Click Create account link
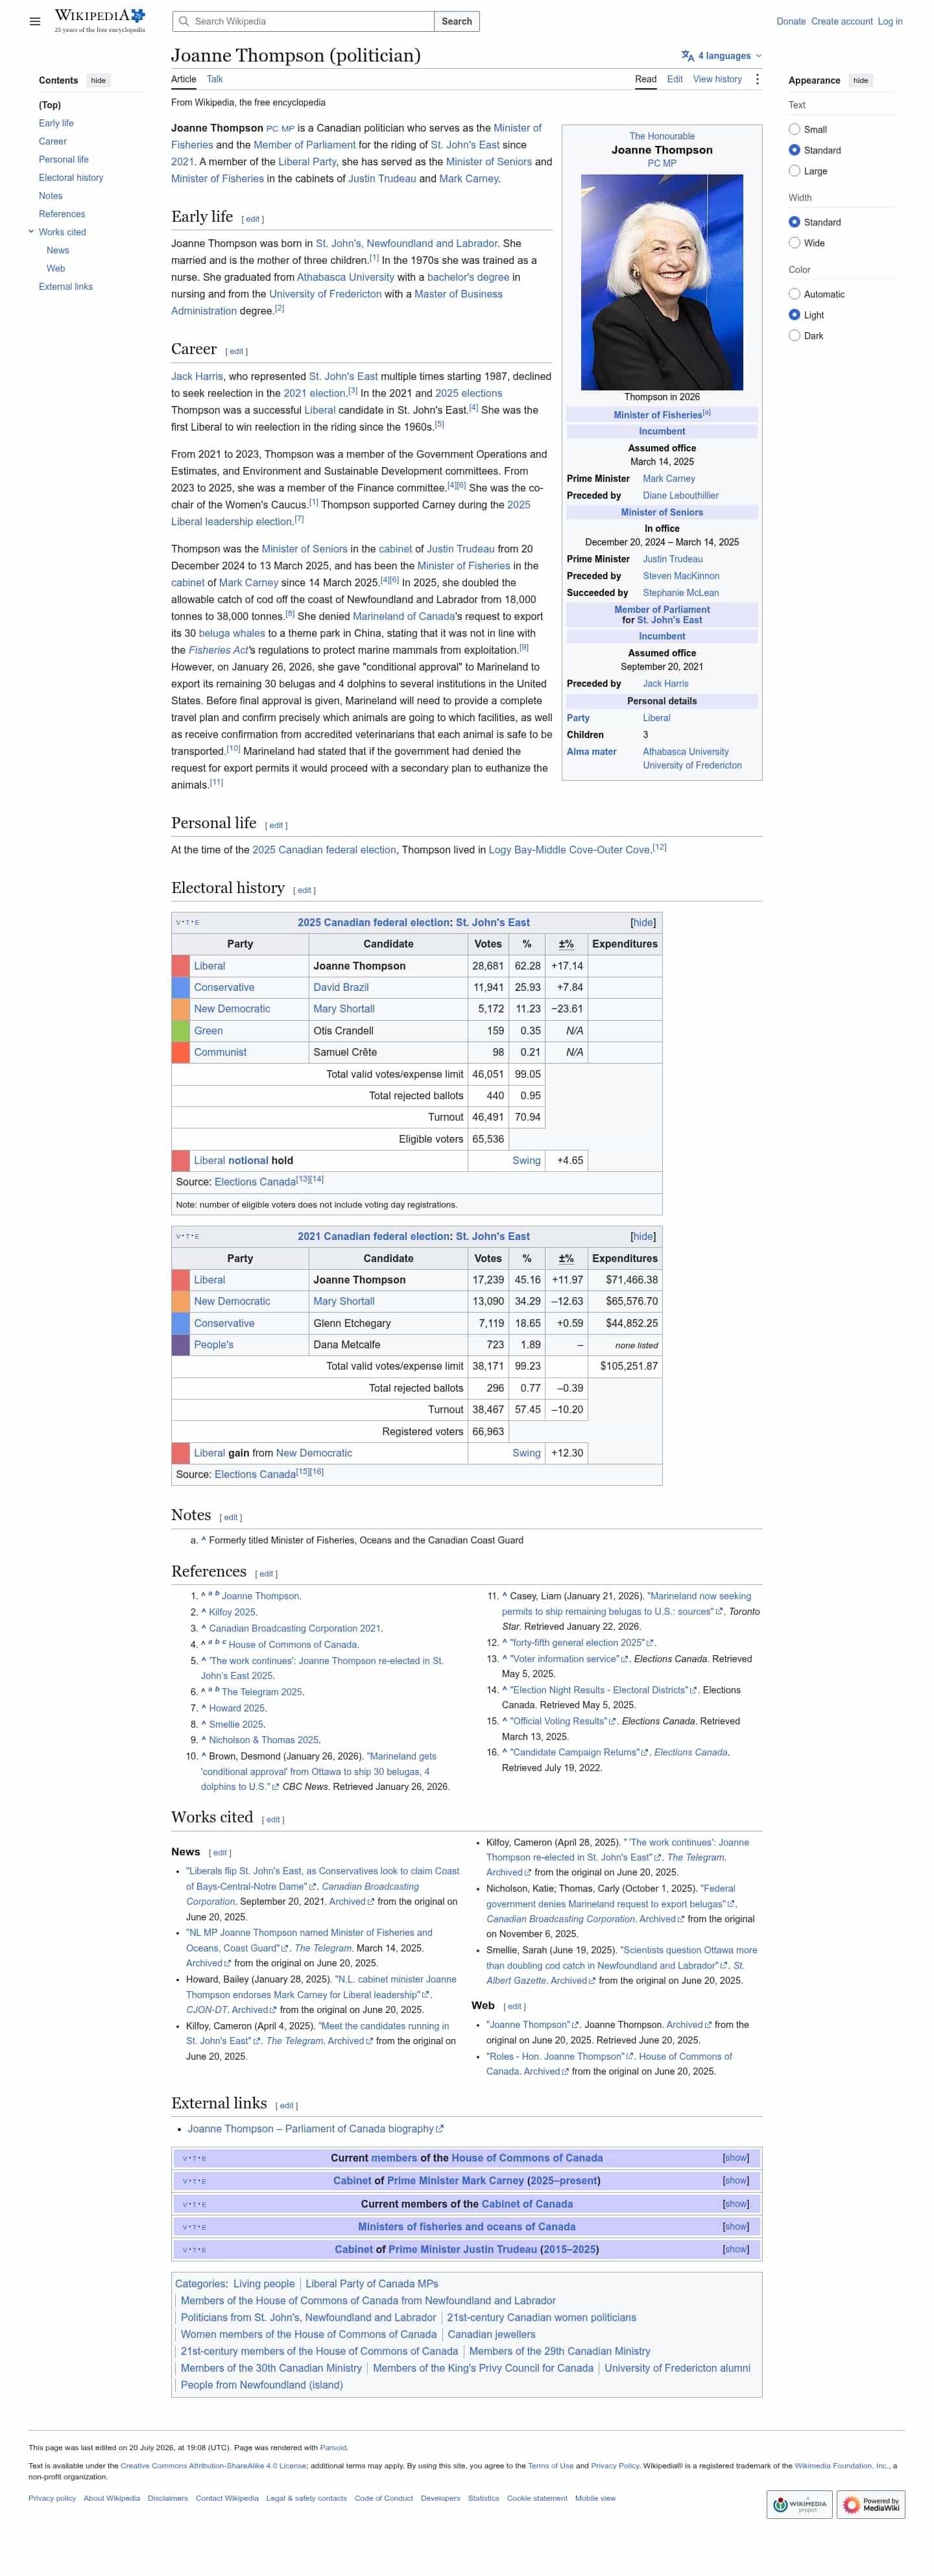The height and width of the screenshot is (2576, 934). (x=842, y=21)
